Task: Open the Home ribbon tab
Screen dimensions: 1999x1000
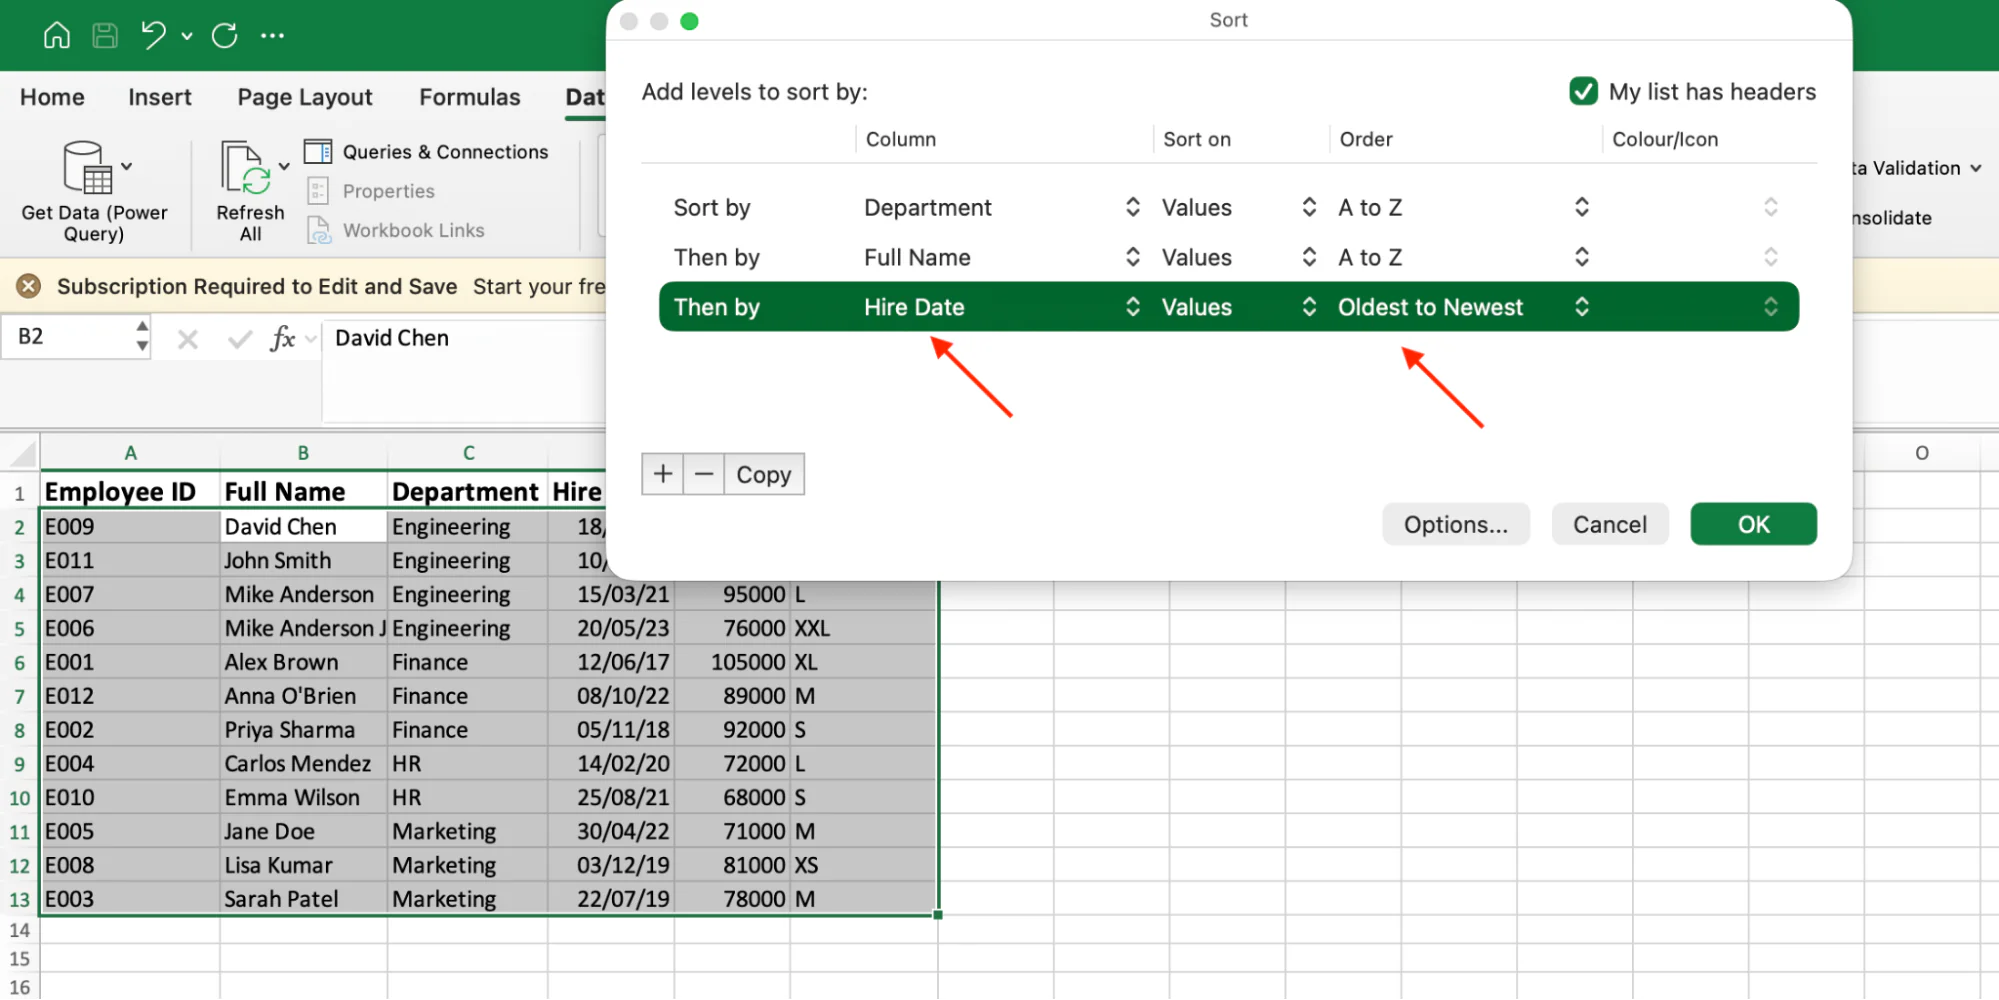Action: tap(52, 97)
